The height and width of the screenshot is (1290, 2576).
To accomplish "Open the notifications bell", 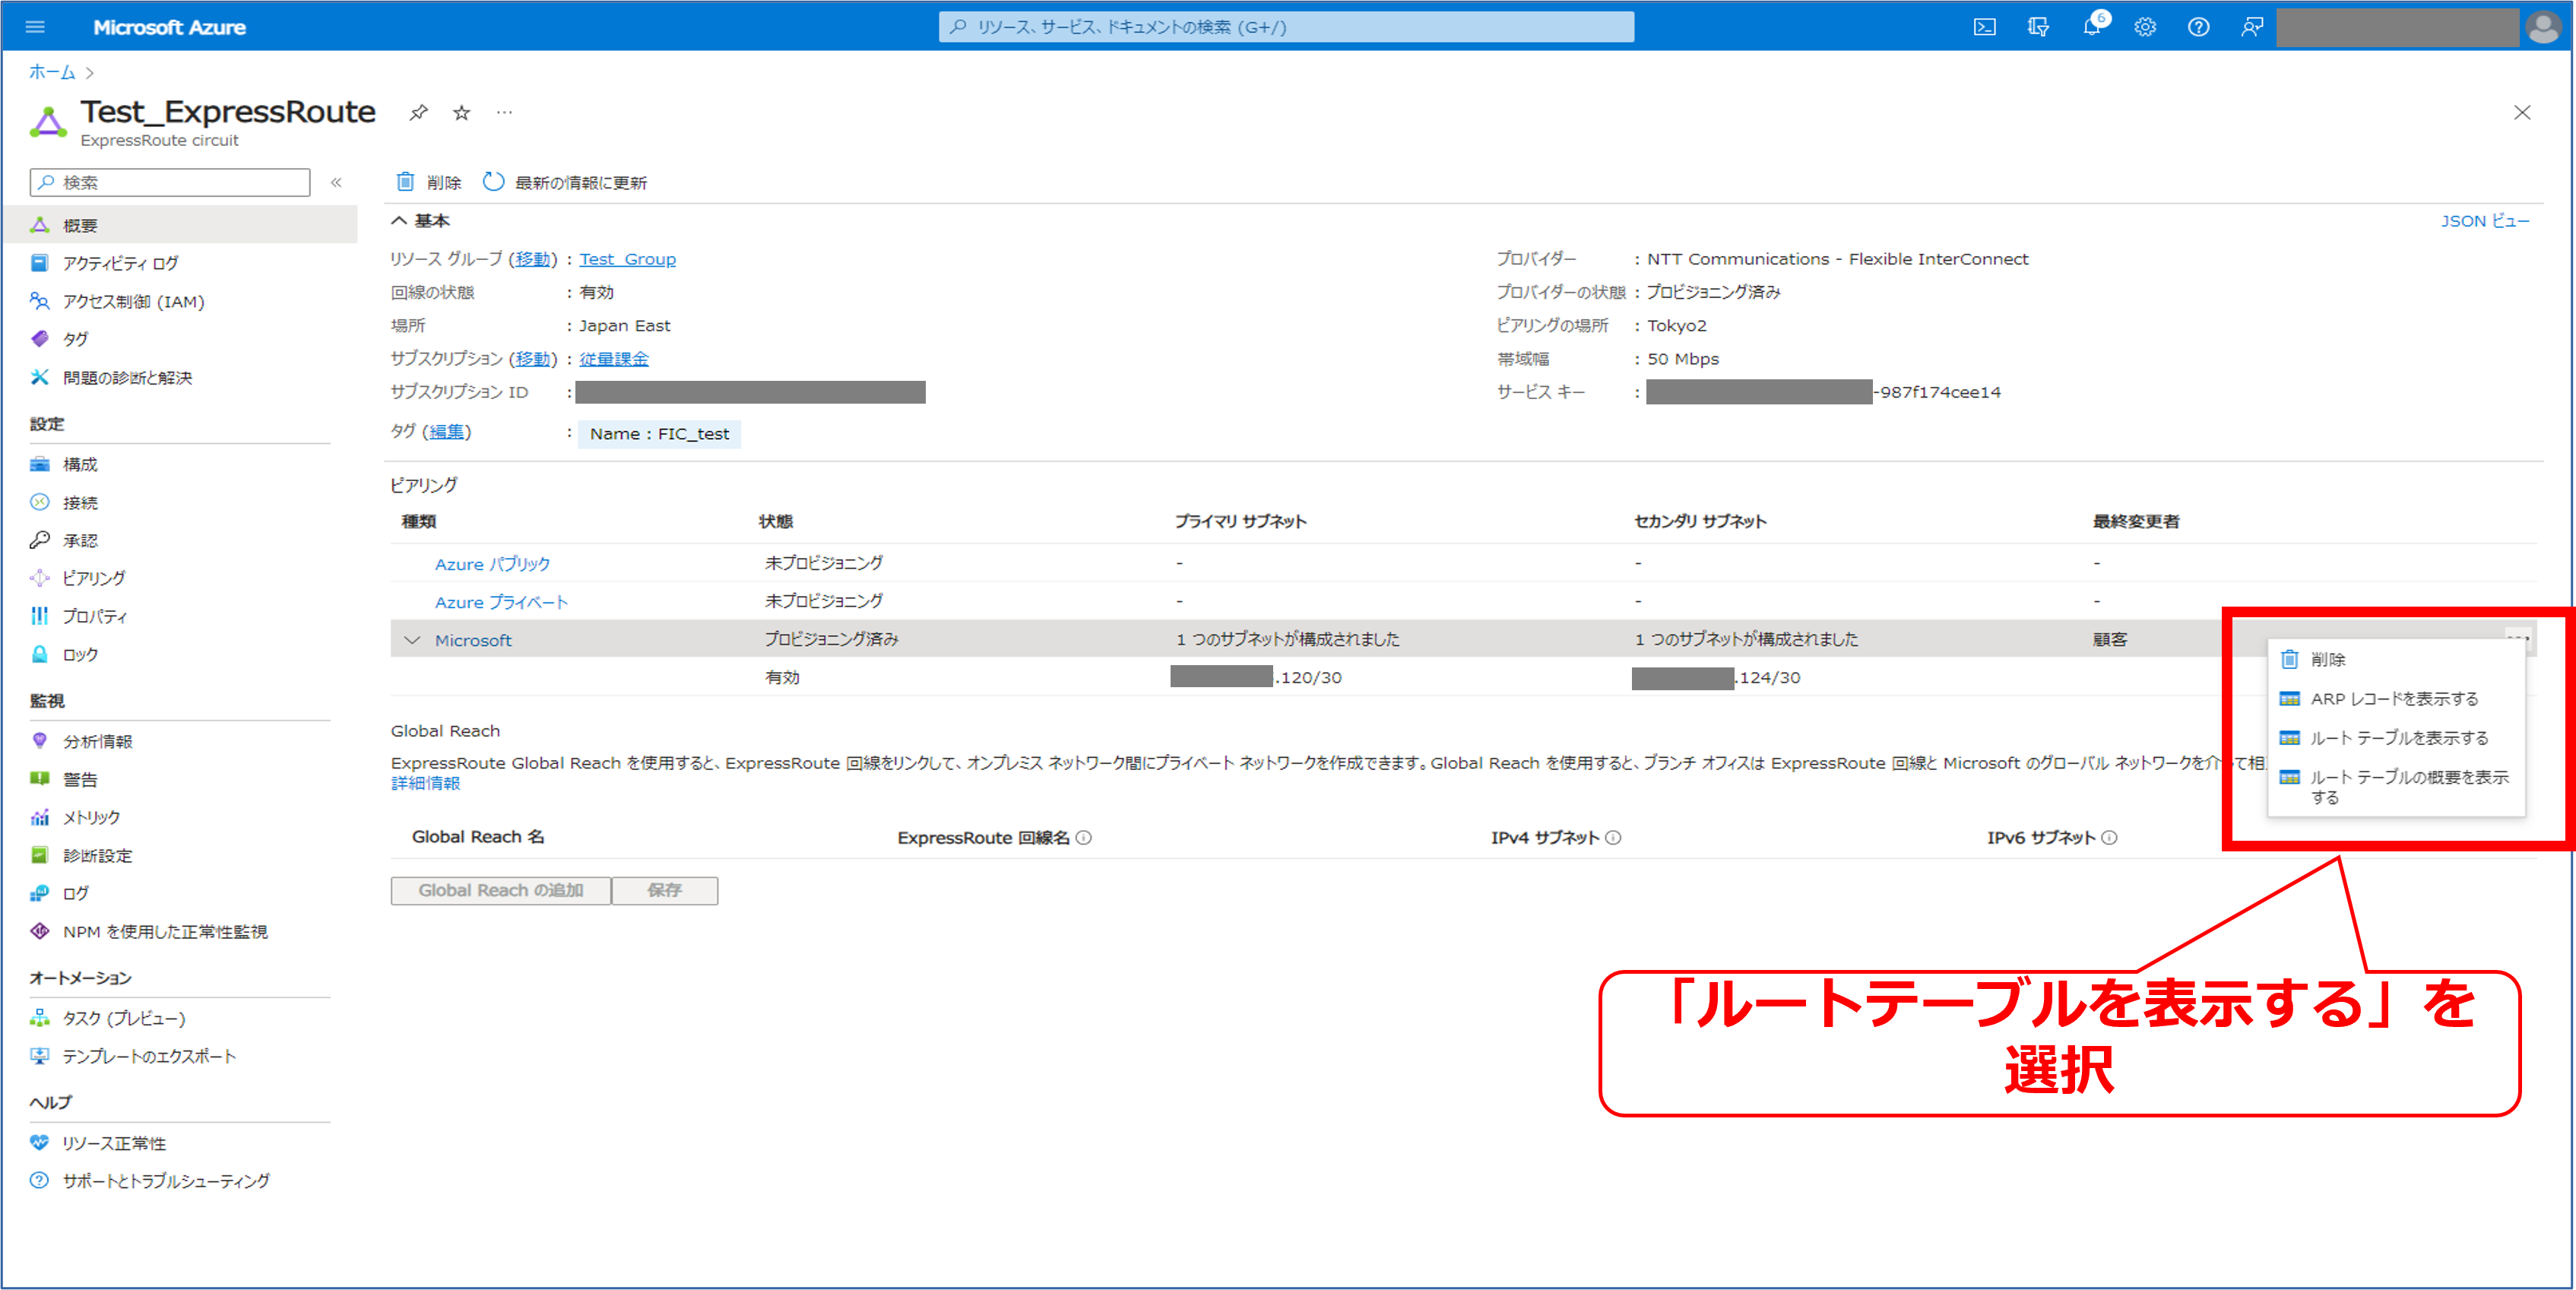I will (2091, 27).
